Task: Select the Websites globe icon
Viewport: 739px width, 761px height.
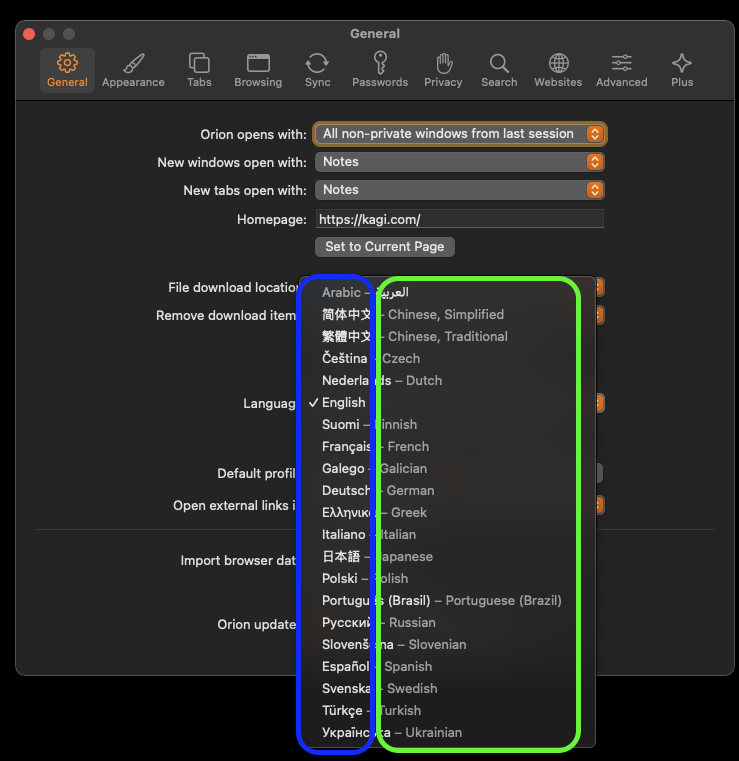Action: [558, 70]
